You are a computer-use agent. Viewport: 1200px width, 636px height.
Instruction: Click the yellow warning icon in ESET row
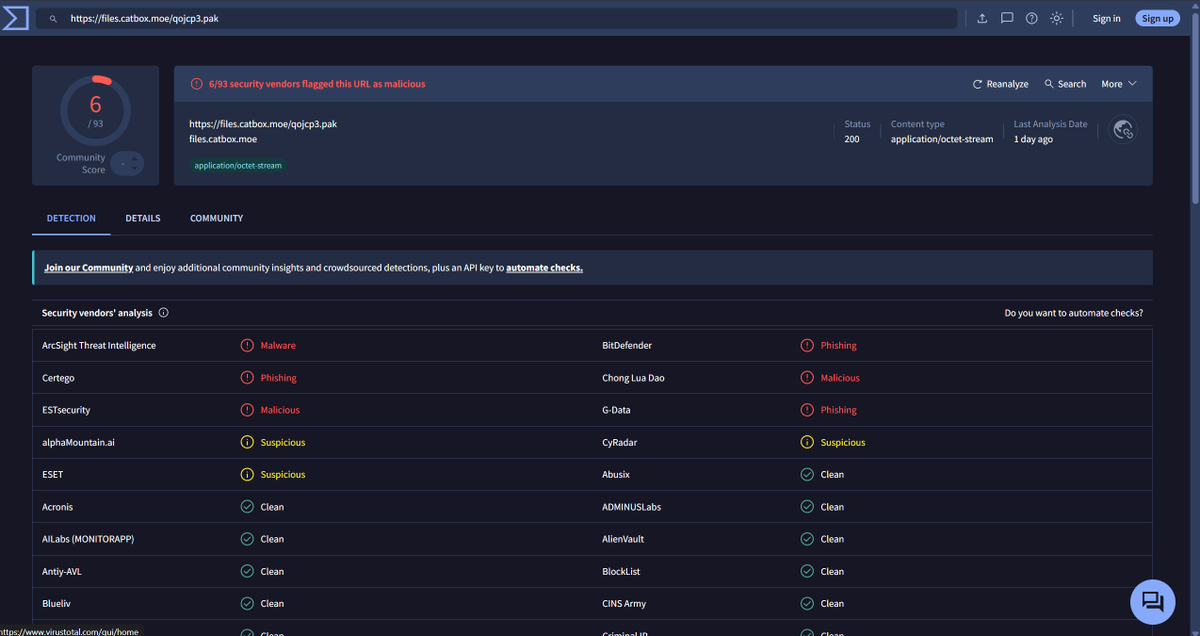(247, 475)
